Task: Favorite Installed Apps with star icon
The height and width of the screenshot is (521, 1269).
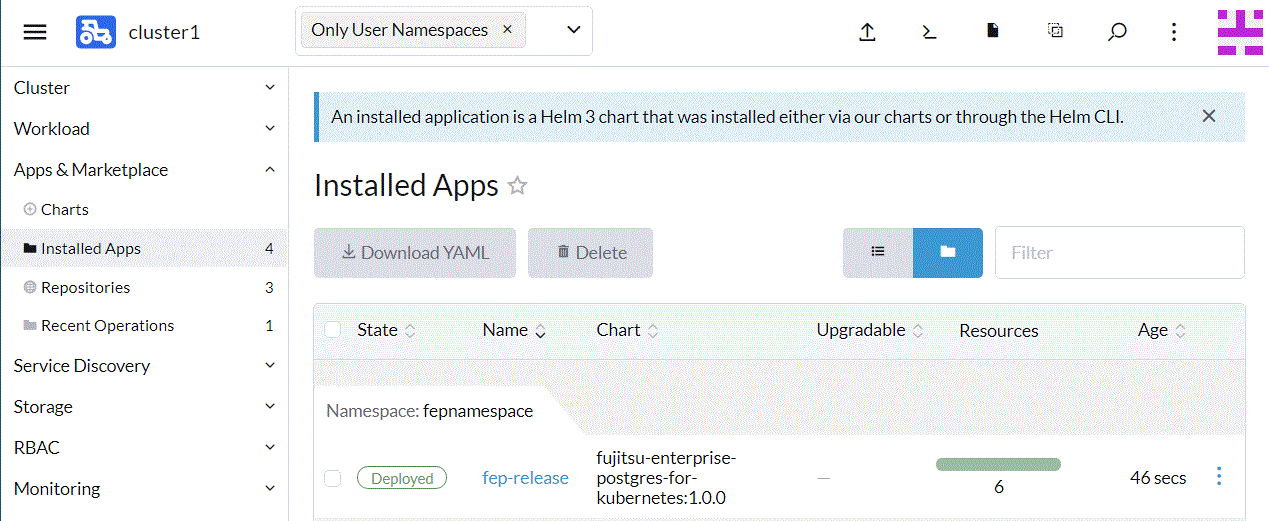Action: 517,186
